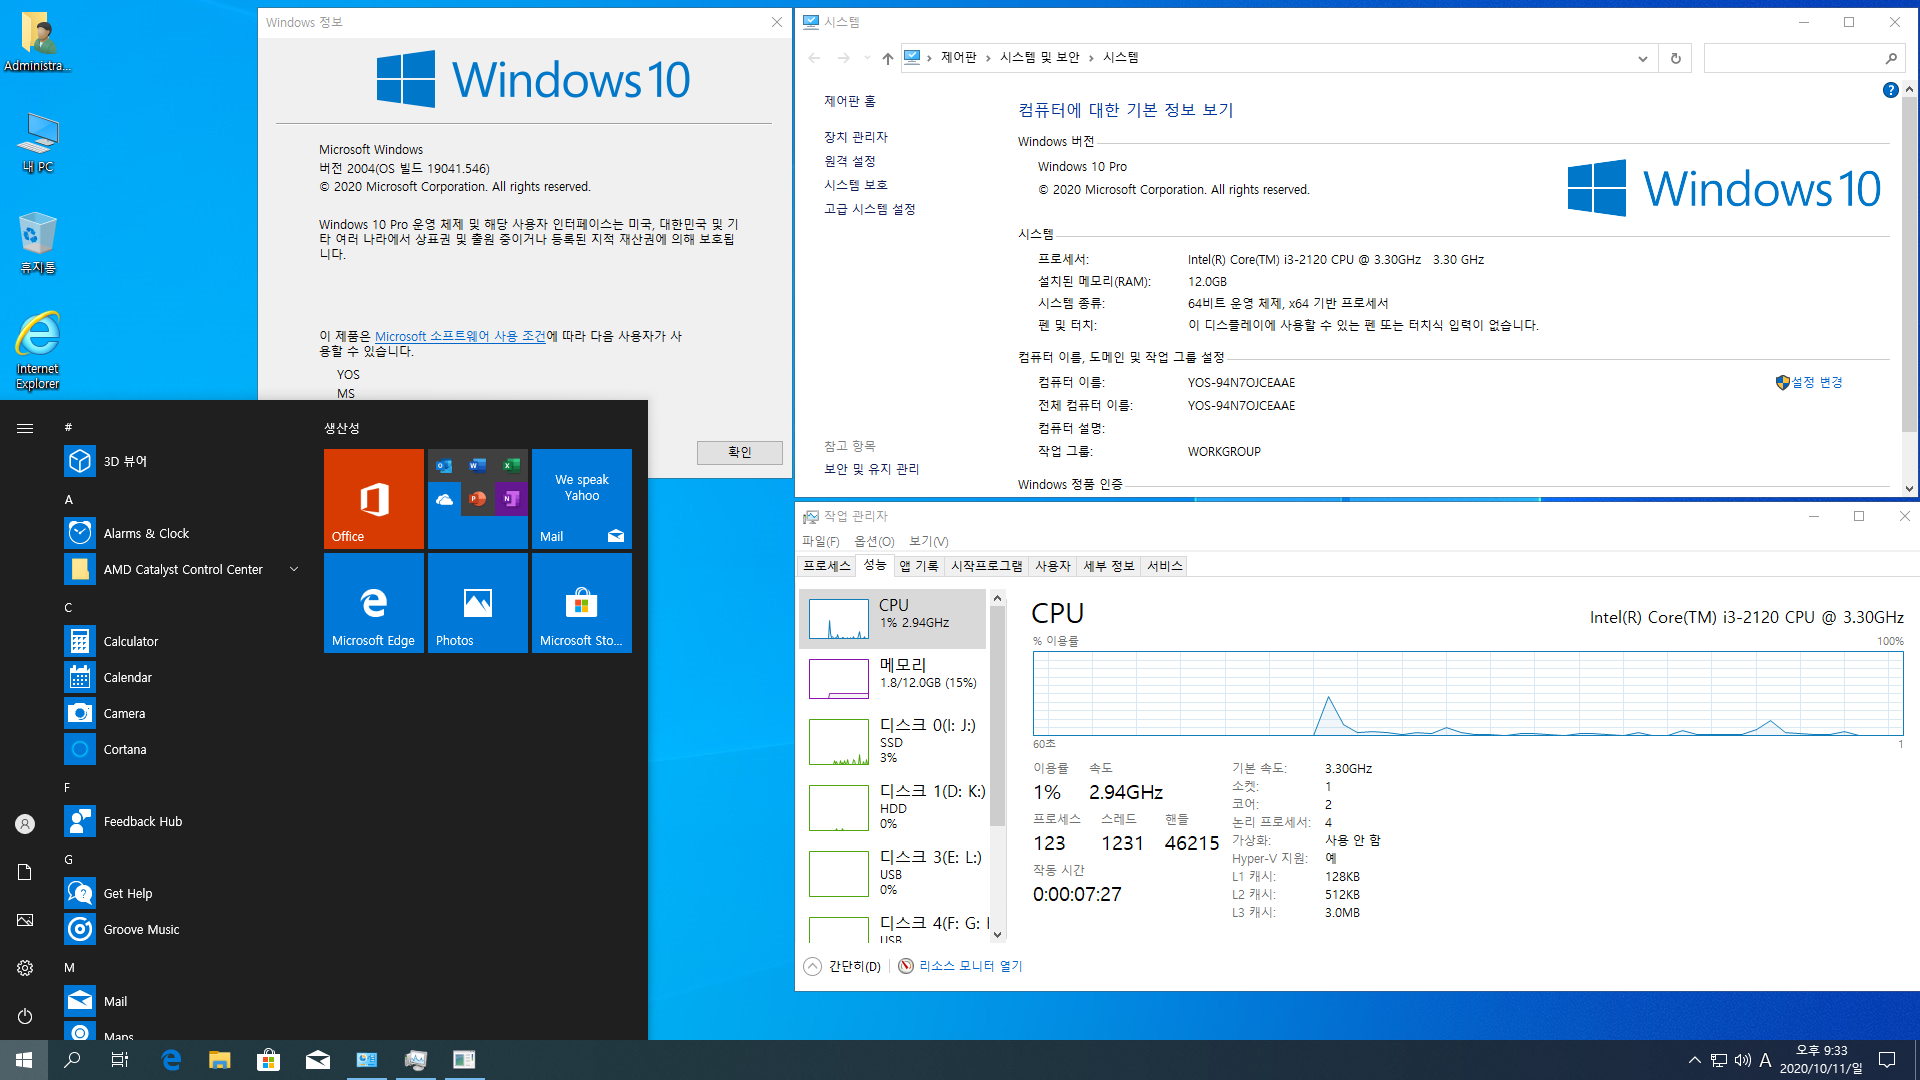Open the Photos tile
Viewport: 1920px width, 1080px height.
click(x=477, y=602)
